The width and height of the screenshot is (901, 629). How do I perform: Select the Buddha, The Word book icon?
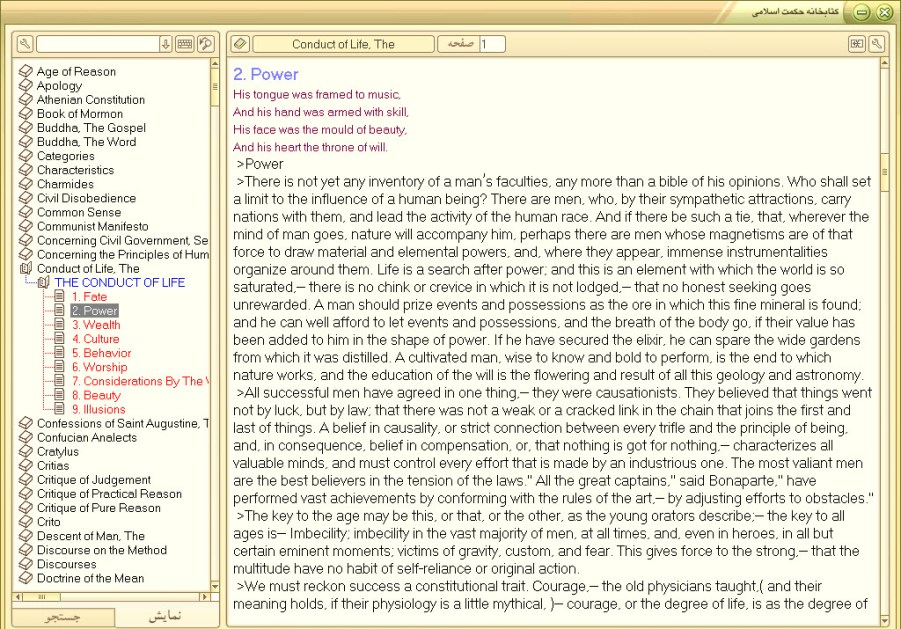(x=25, y=141)
